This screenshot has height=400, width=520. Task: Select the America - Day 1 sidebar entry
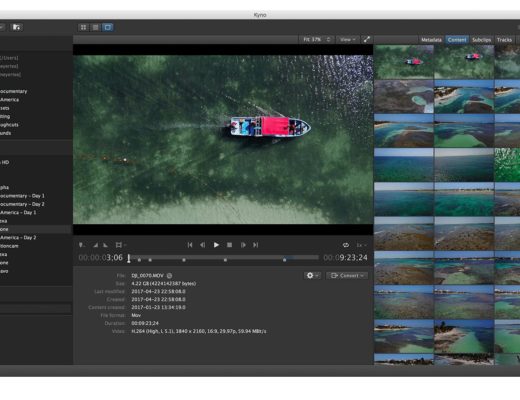point(18,212)
